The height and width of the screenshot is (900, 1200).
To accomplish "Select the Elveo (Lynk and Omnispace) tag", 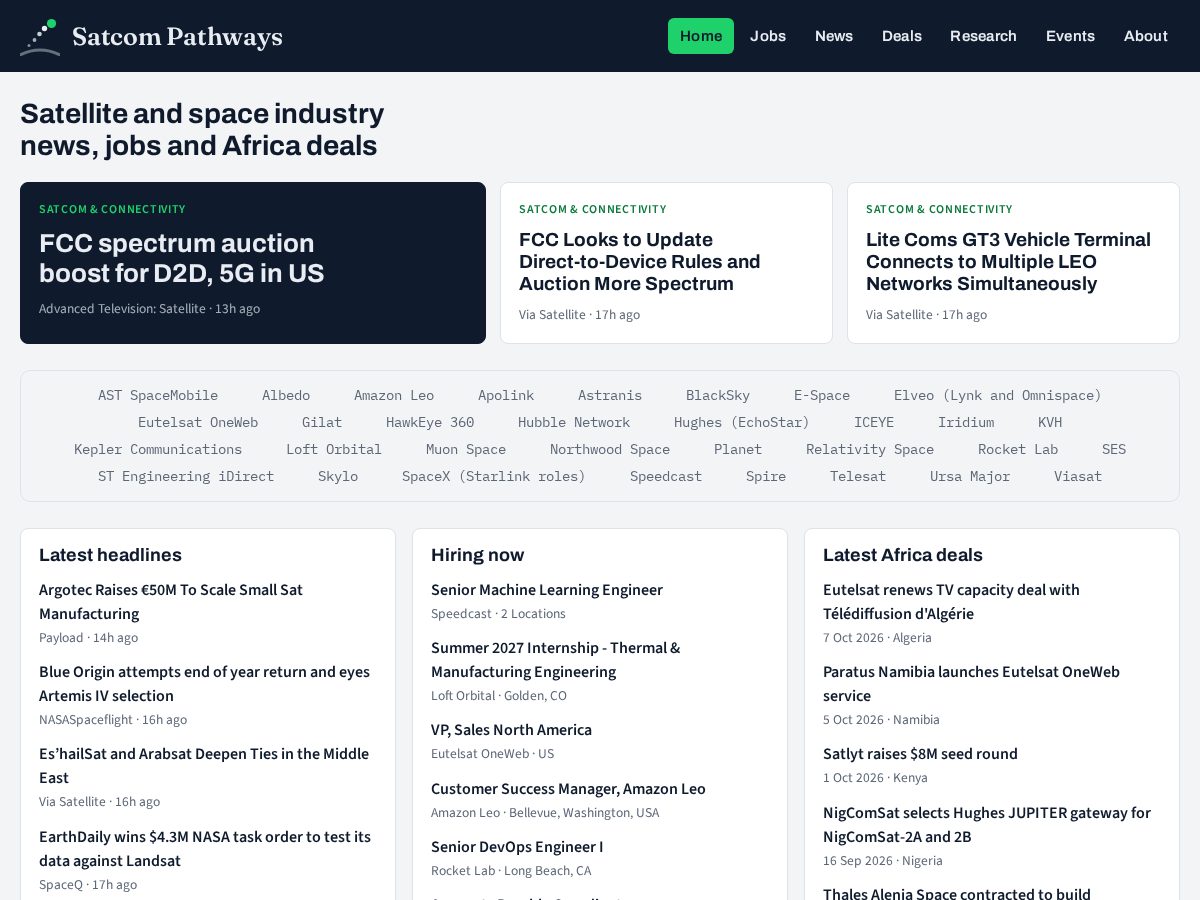I will click(998, 395).
